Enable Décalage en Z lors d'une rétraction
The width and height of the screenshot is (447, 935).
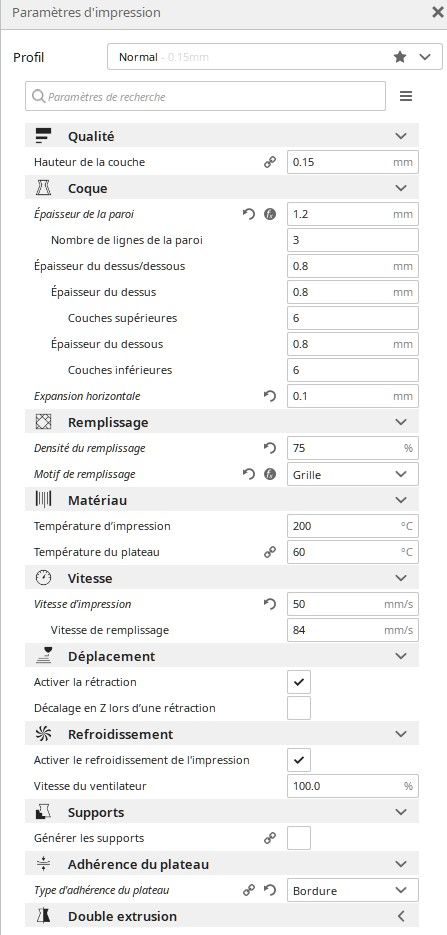299,708
